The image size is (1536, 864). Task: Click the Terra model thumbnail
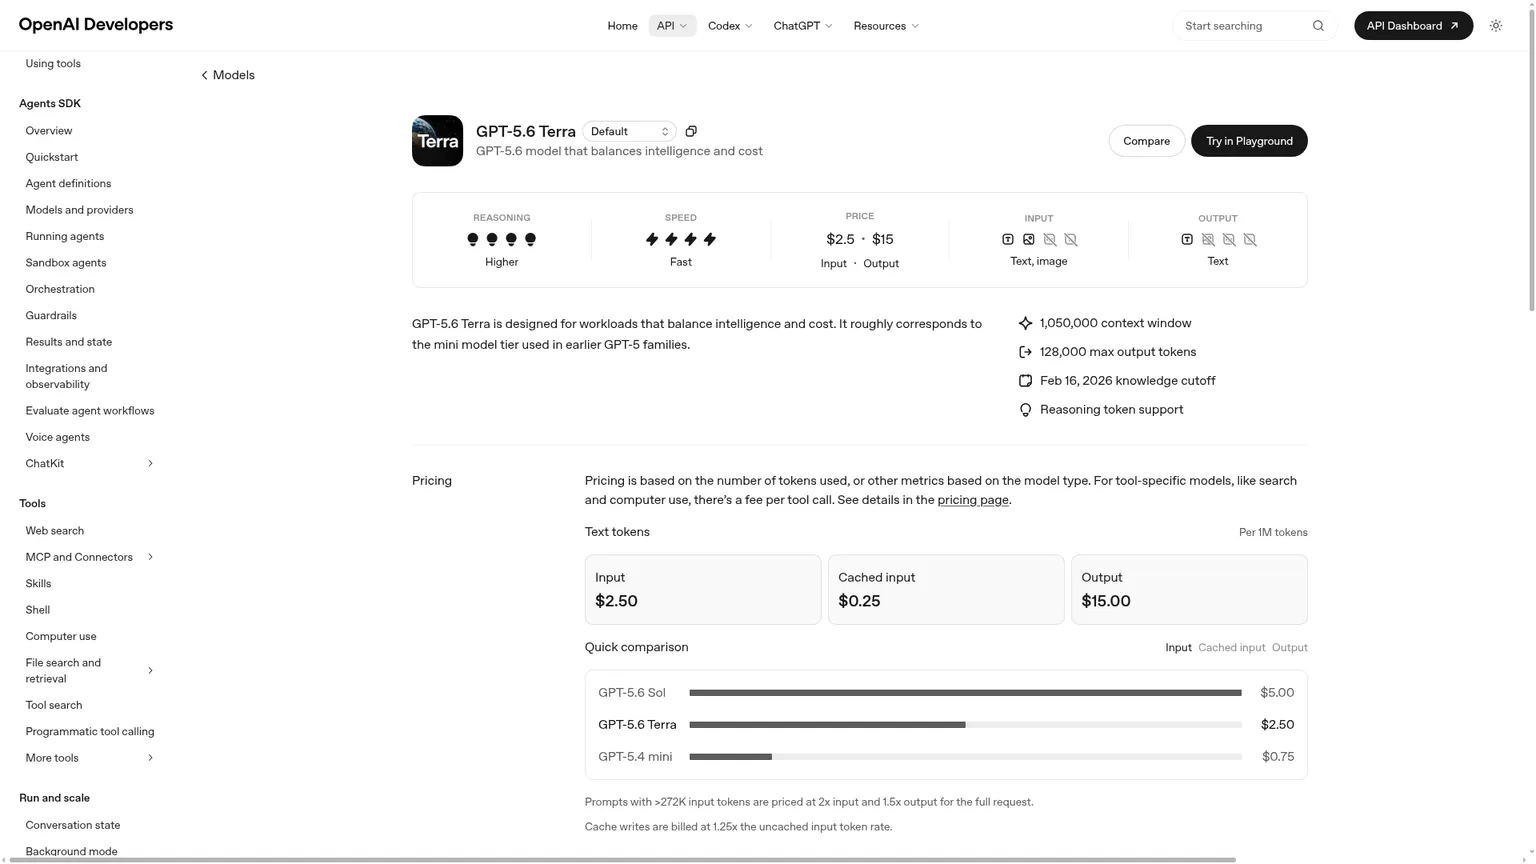coord(437,141)
